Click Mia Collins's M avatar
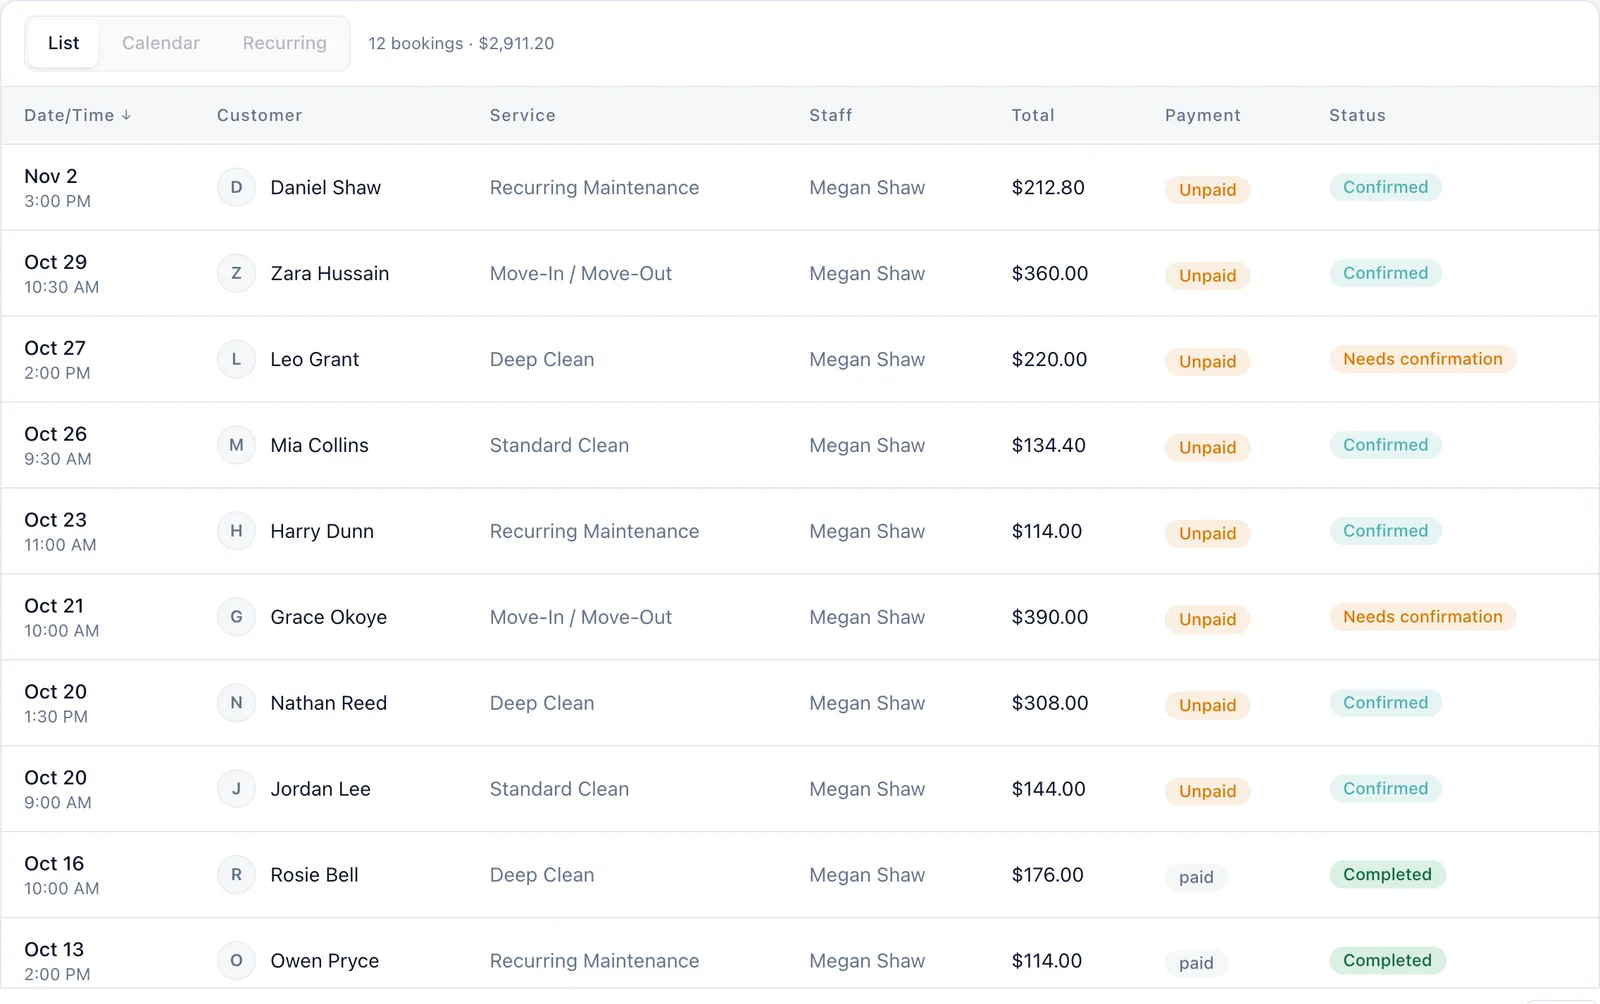Viewport: 1600px width, 1004px height. pos(236,445)
